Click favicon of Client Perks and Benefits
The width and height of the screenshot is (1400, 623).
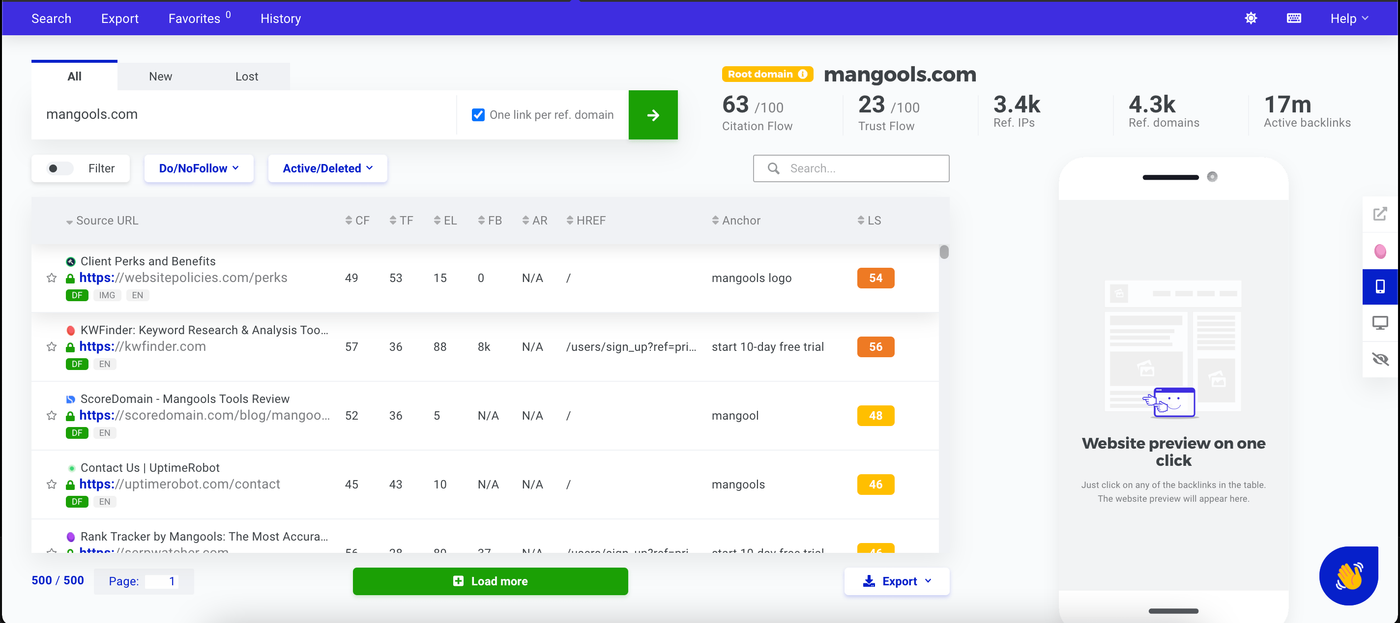tap(71, 261)
